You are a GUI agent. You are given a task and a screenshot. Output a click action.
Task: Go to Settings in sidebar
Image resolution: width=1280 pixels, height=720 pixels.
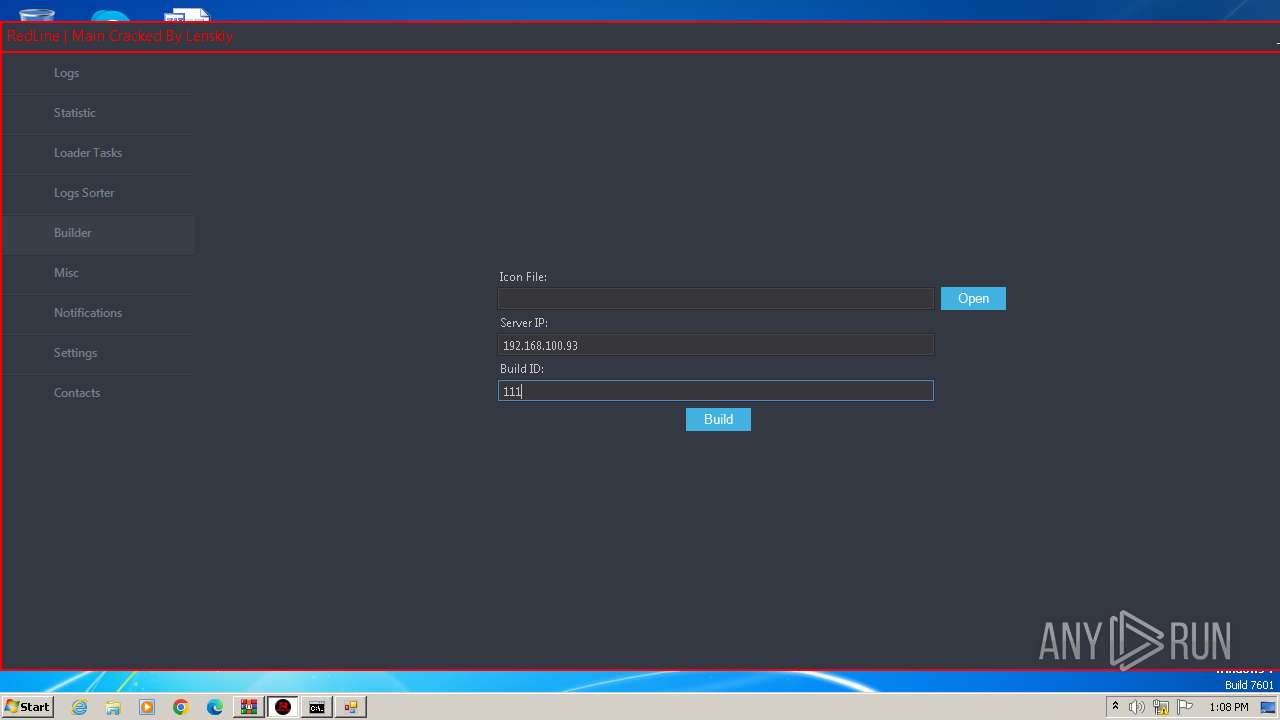click(97, 353)
